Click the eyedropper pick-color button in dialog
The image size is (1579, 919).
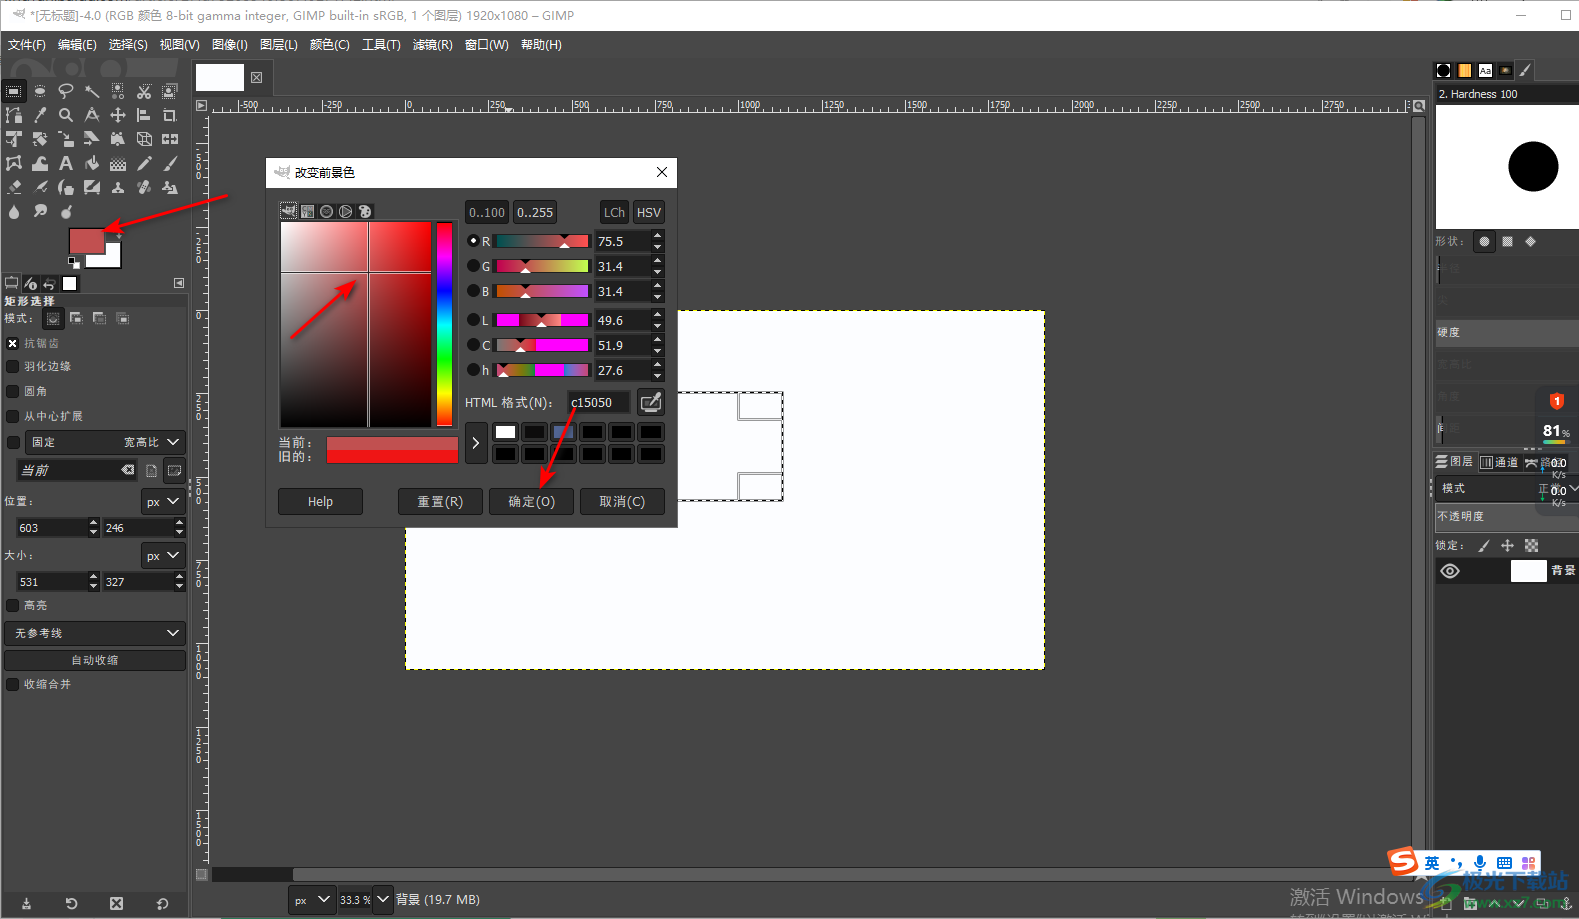click(x=651, y=402)
